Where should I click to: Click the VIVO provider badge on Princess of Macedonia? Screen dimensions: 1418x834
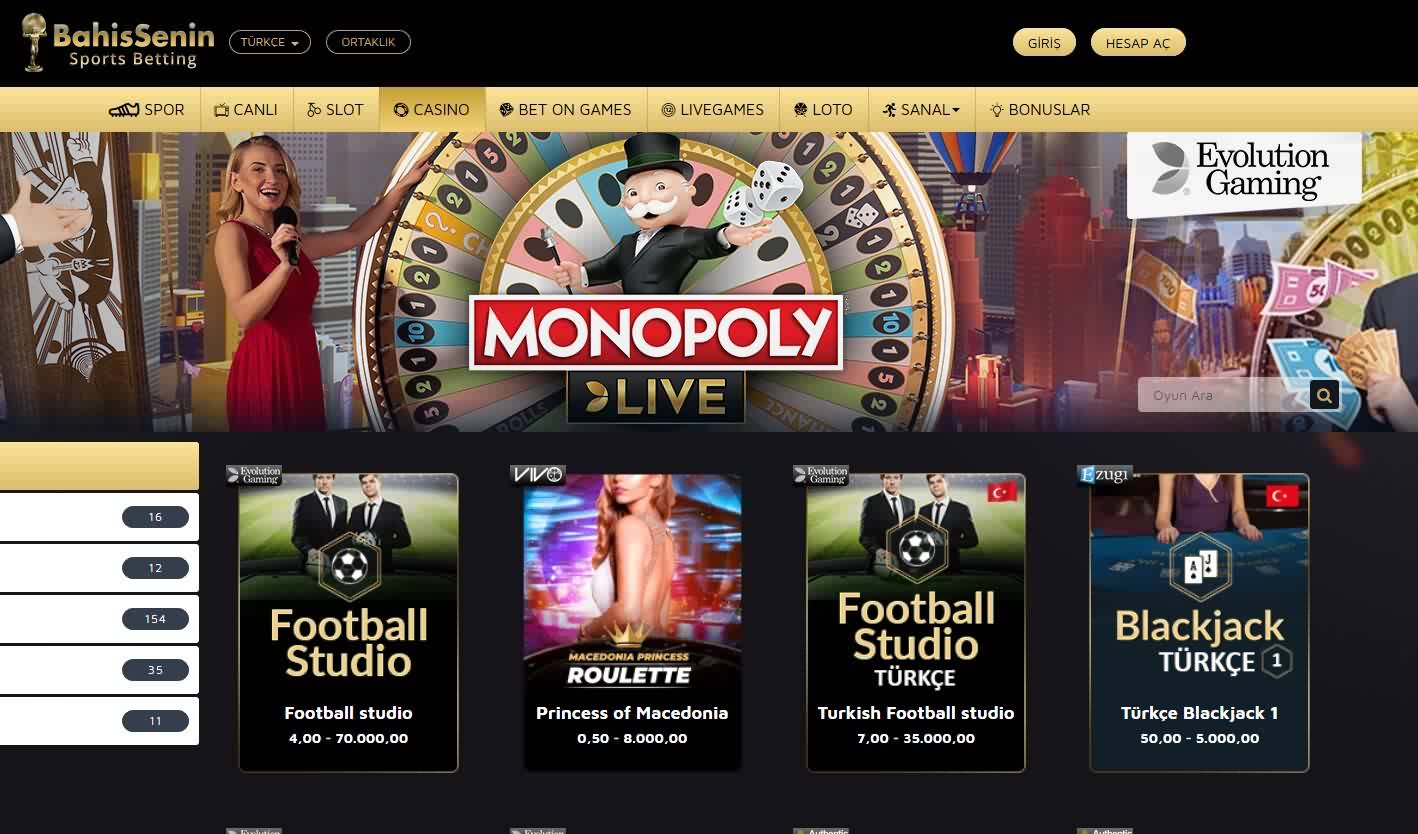(x=538, y=475)
